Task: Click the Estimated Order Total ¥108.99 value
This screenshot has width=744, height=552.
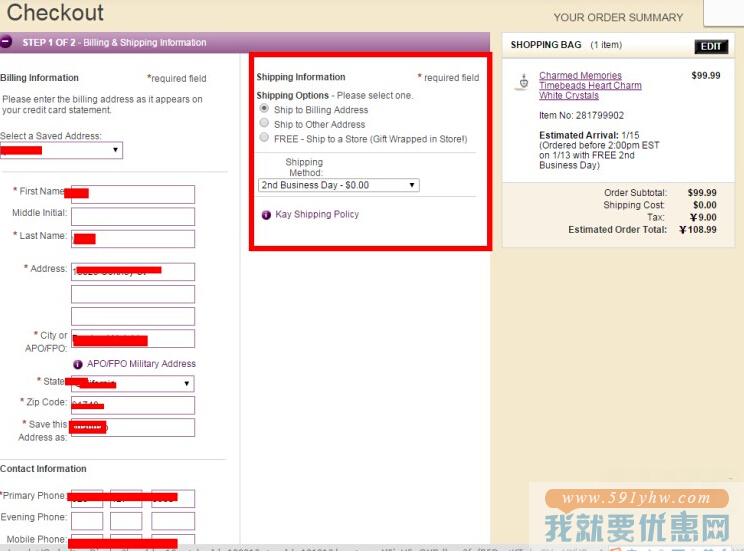Action: click(x=698, y=230)
